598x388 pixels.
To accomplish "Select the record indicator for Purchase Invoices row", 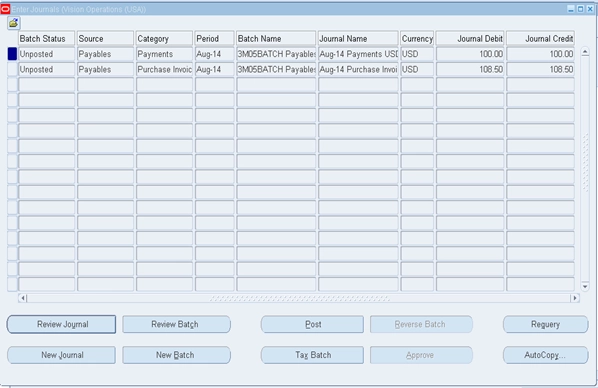I will coord(12,69).
